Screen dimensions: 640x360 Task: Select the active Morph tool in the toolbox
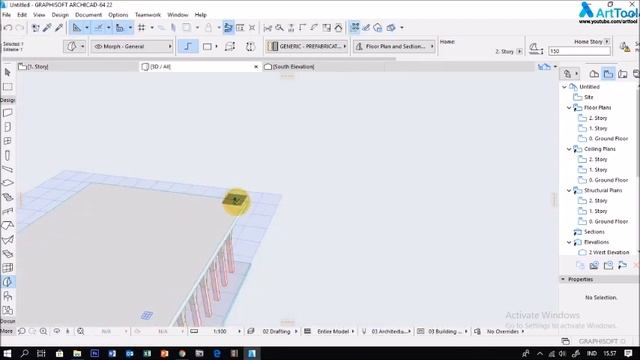tap(7, 282)
